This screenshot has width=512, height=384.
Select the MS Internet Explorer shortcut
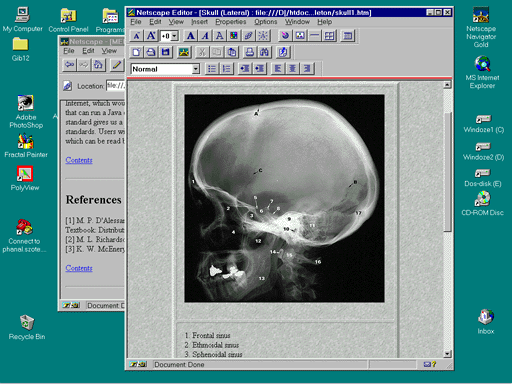[x=482, y=72]
